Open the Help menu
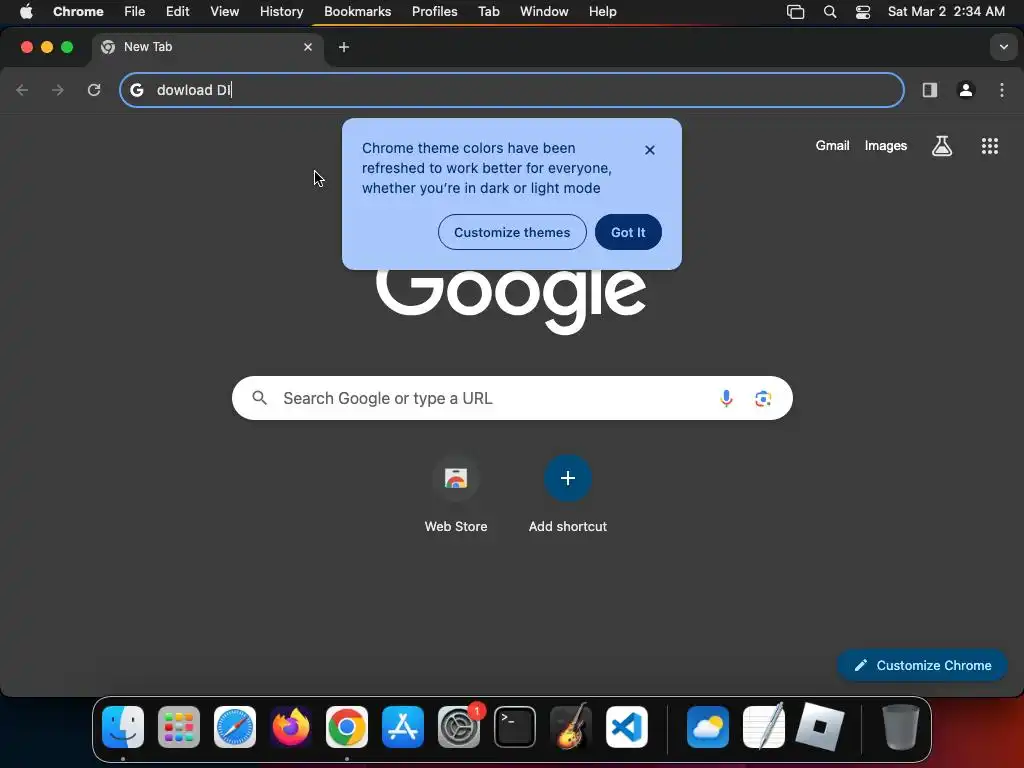1024x768 pixels. (602, 12)
